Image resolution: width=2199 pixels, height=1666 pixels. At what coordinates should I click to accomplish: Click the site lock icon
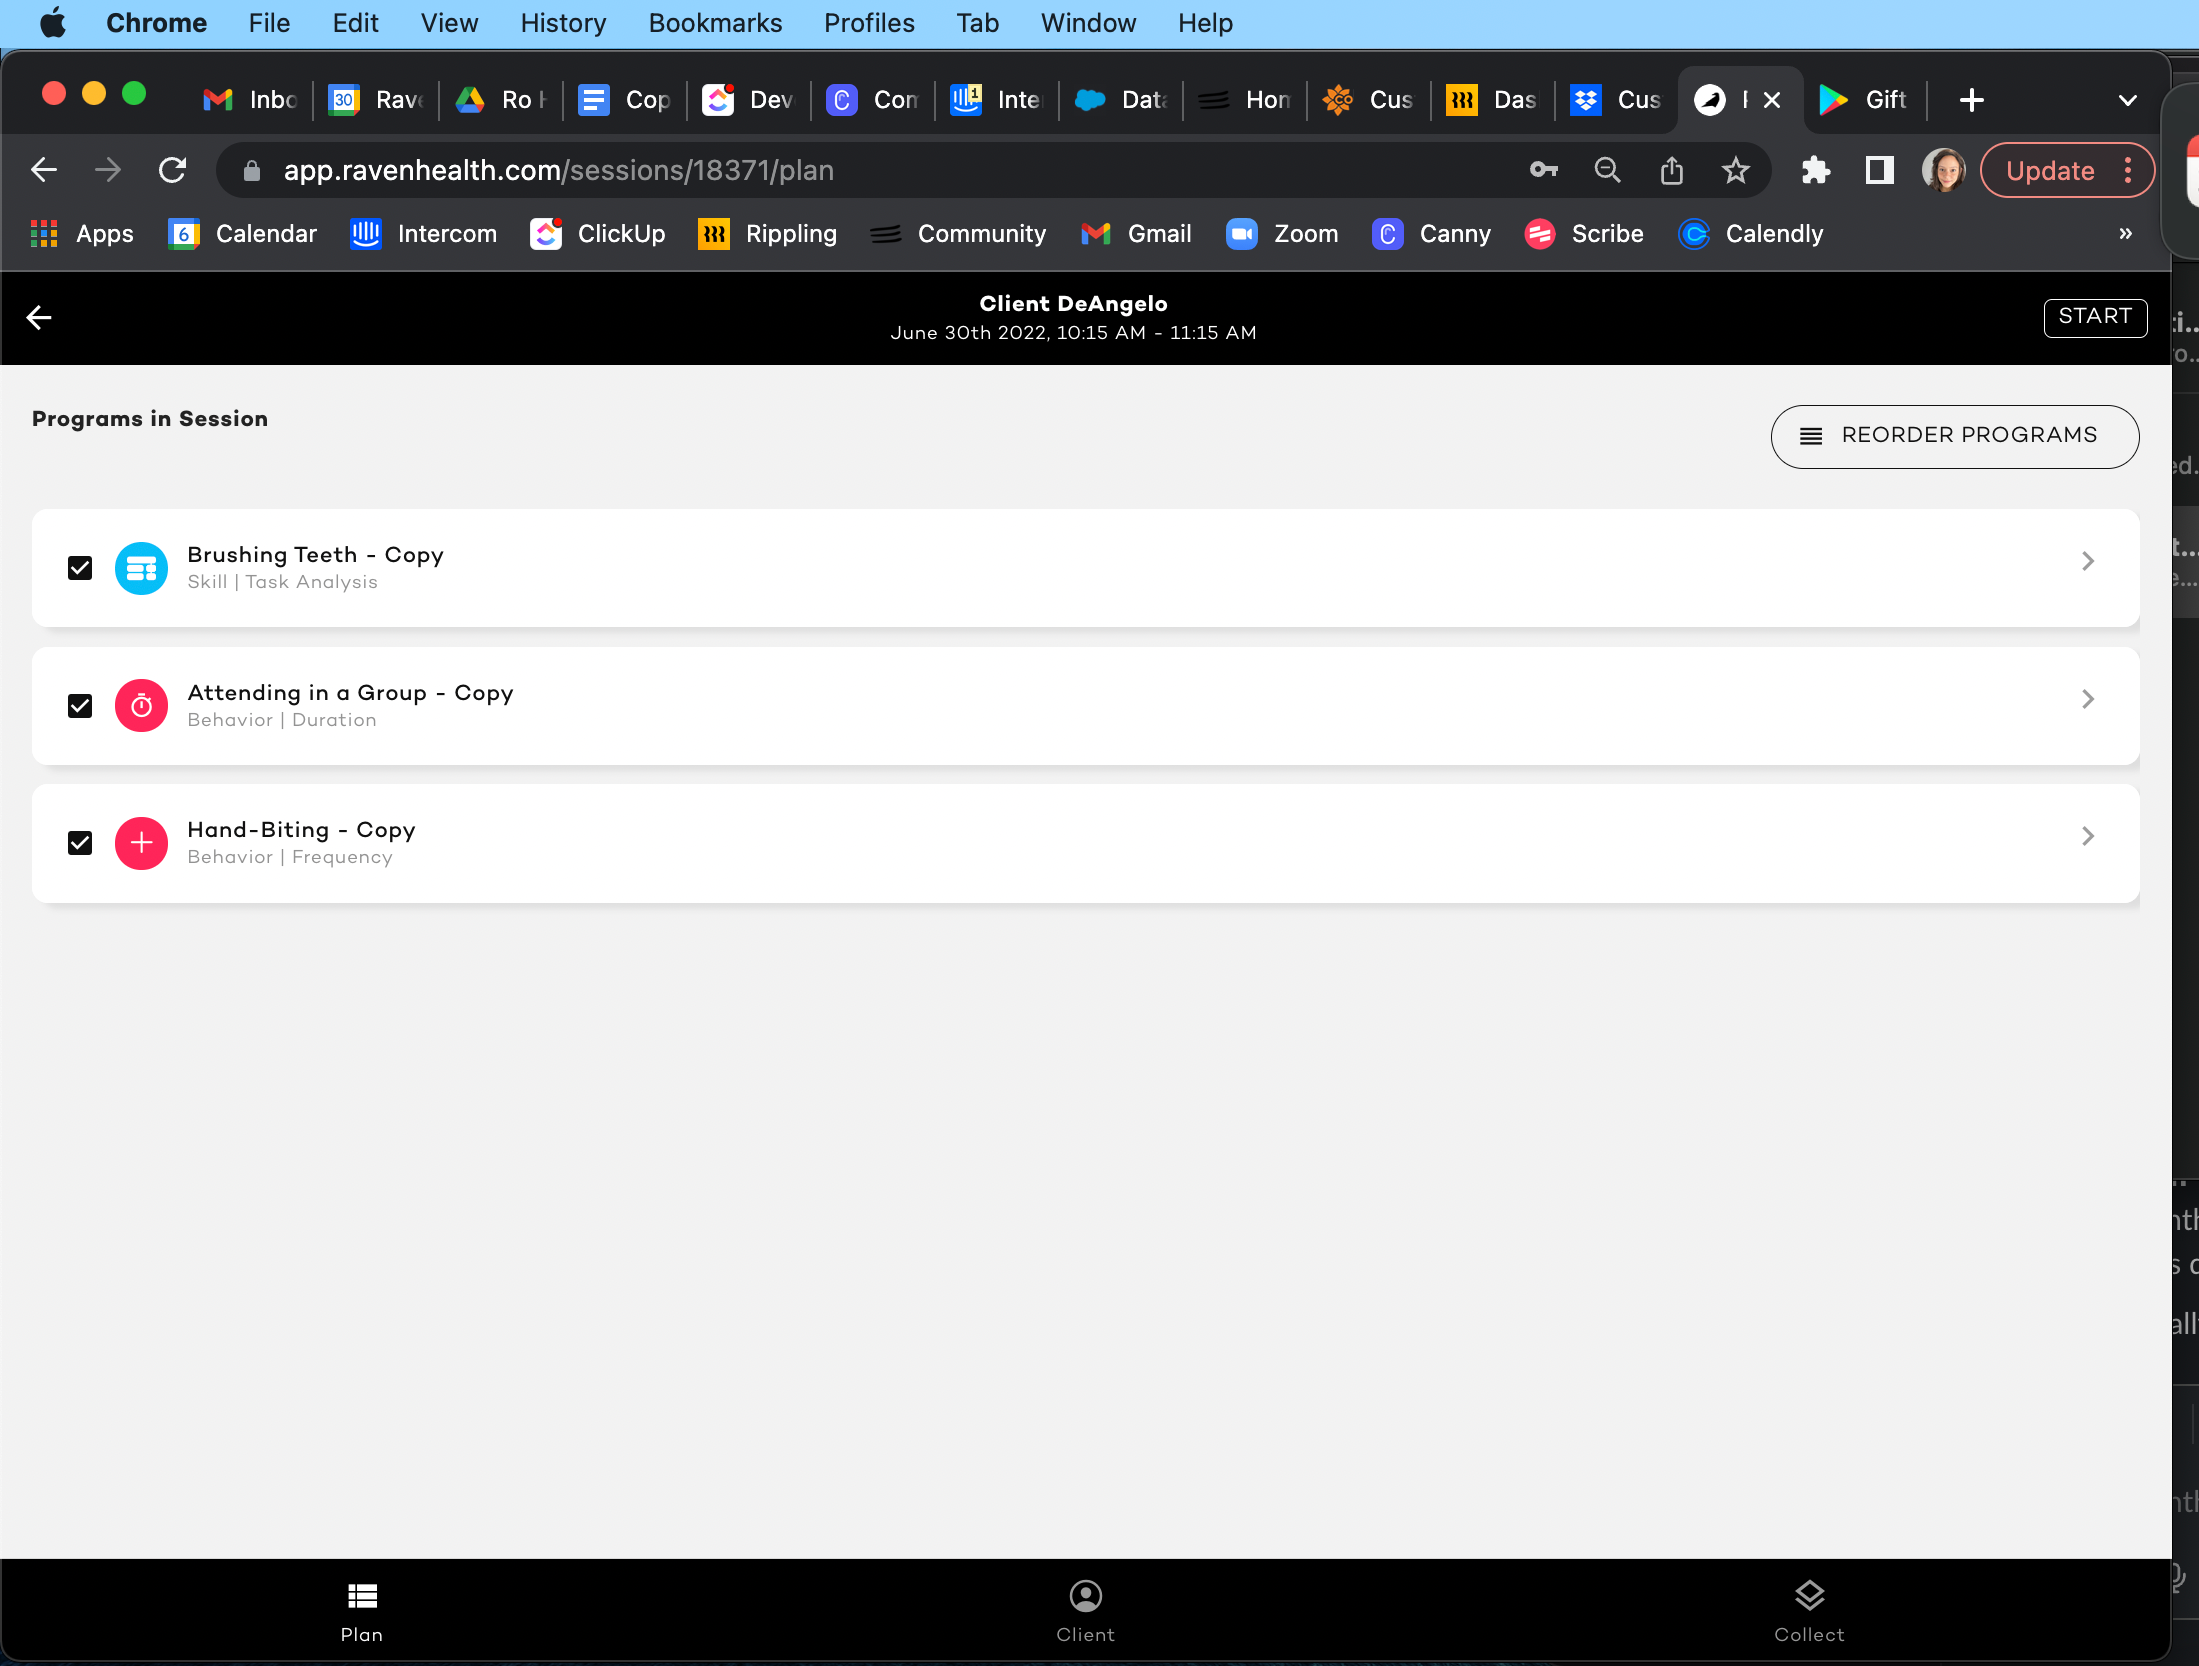coord(252,171)
